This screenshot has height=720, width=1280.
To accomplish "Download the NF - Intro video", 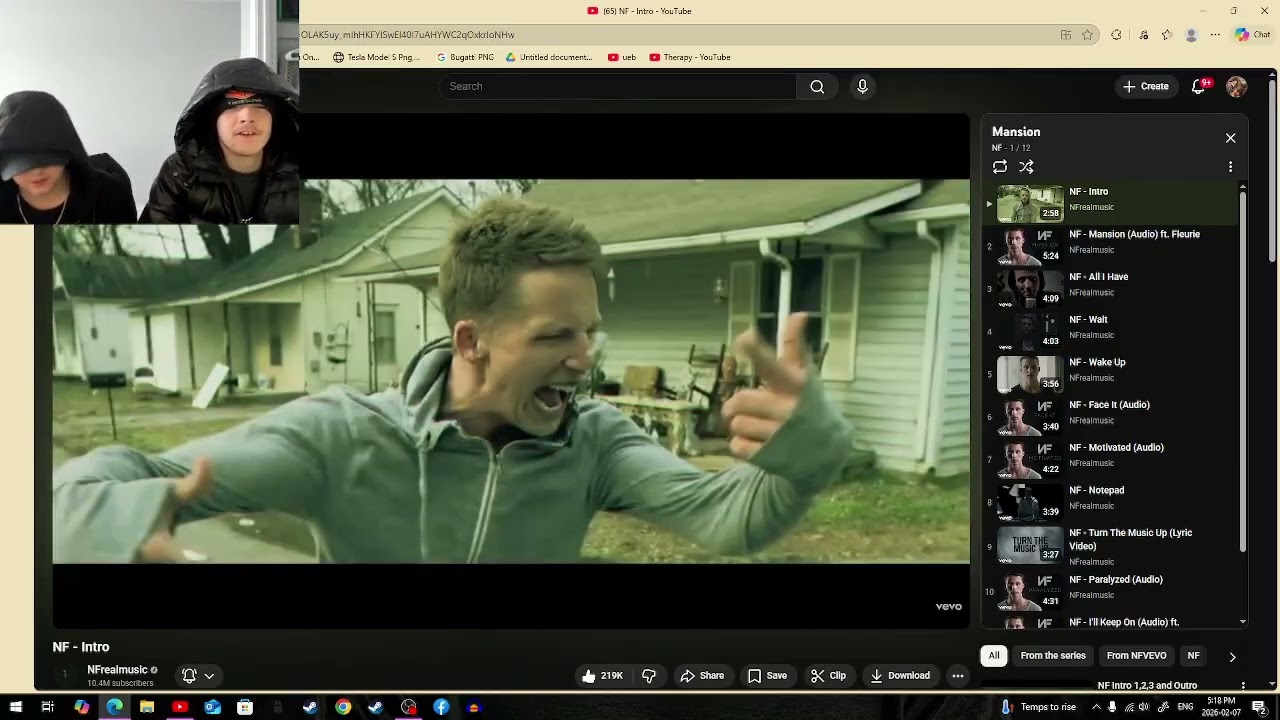I will (900, 676).
